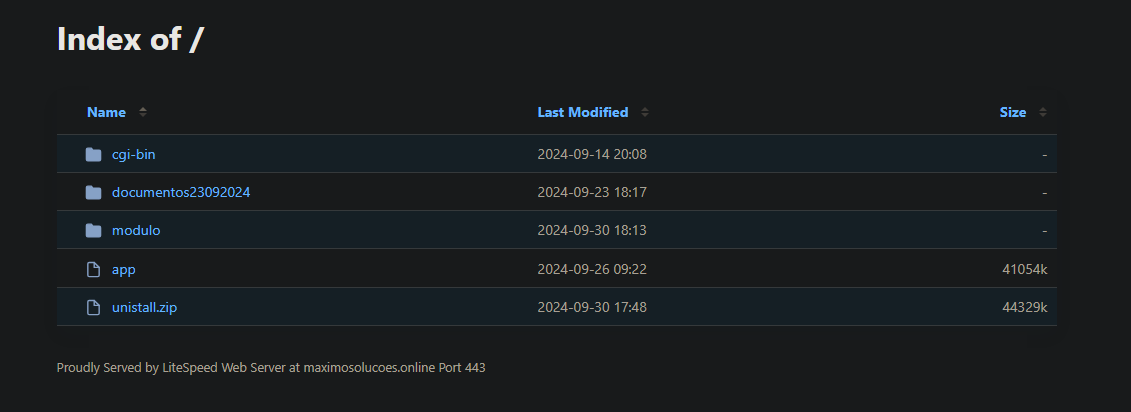Image resolution: width=1131 pixels, height=412 pixels.
Task: Click the cgi-bin folder icon
Action: [94, 154]
